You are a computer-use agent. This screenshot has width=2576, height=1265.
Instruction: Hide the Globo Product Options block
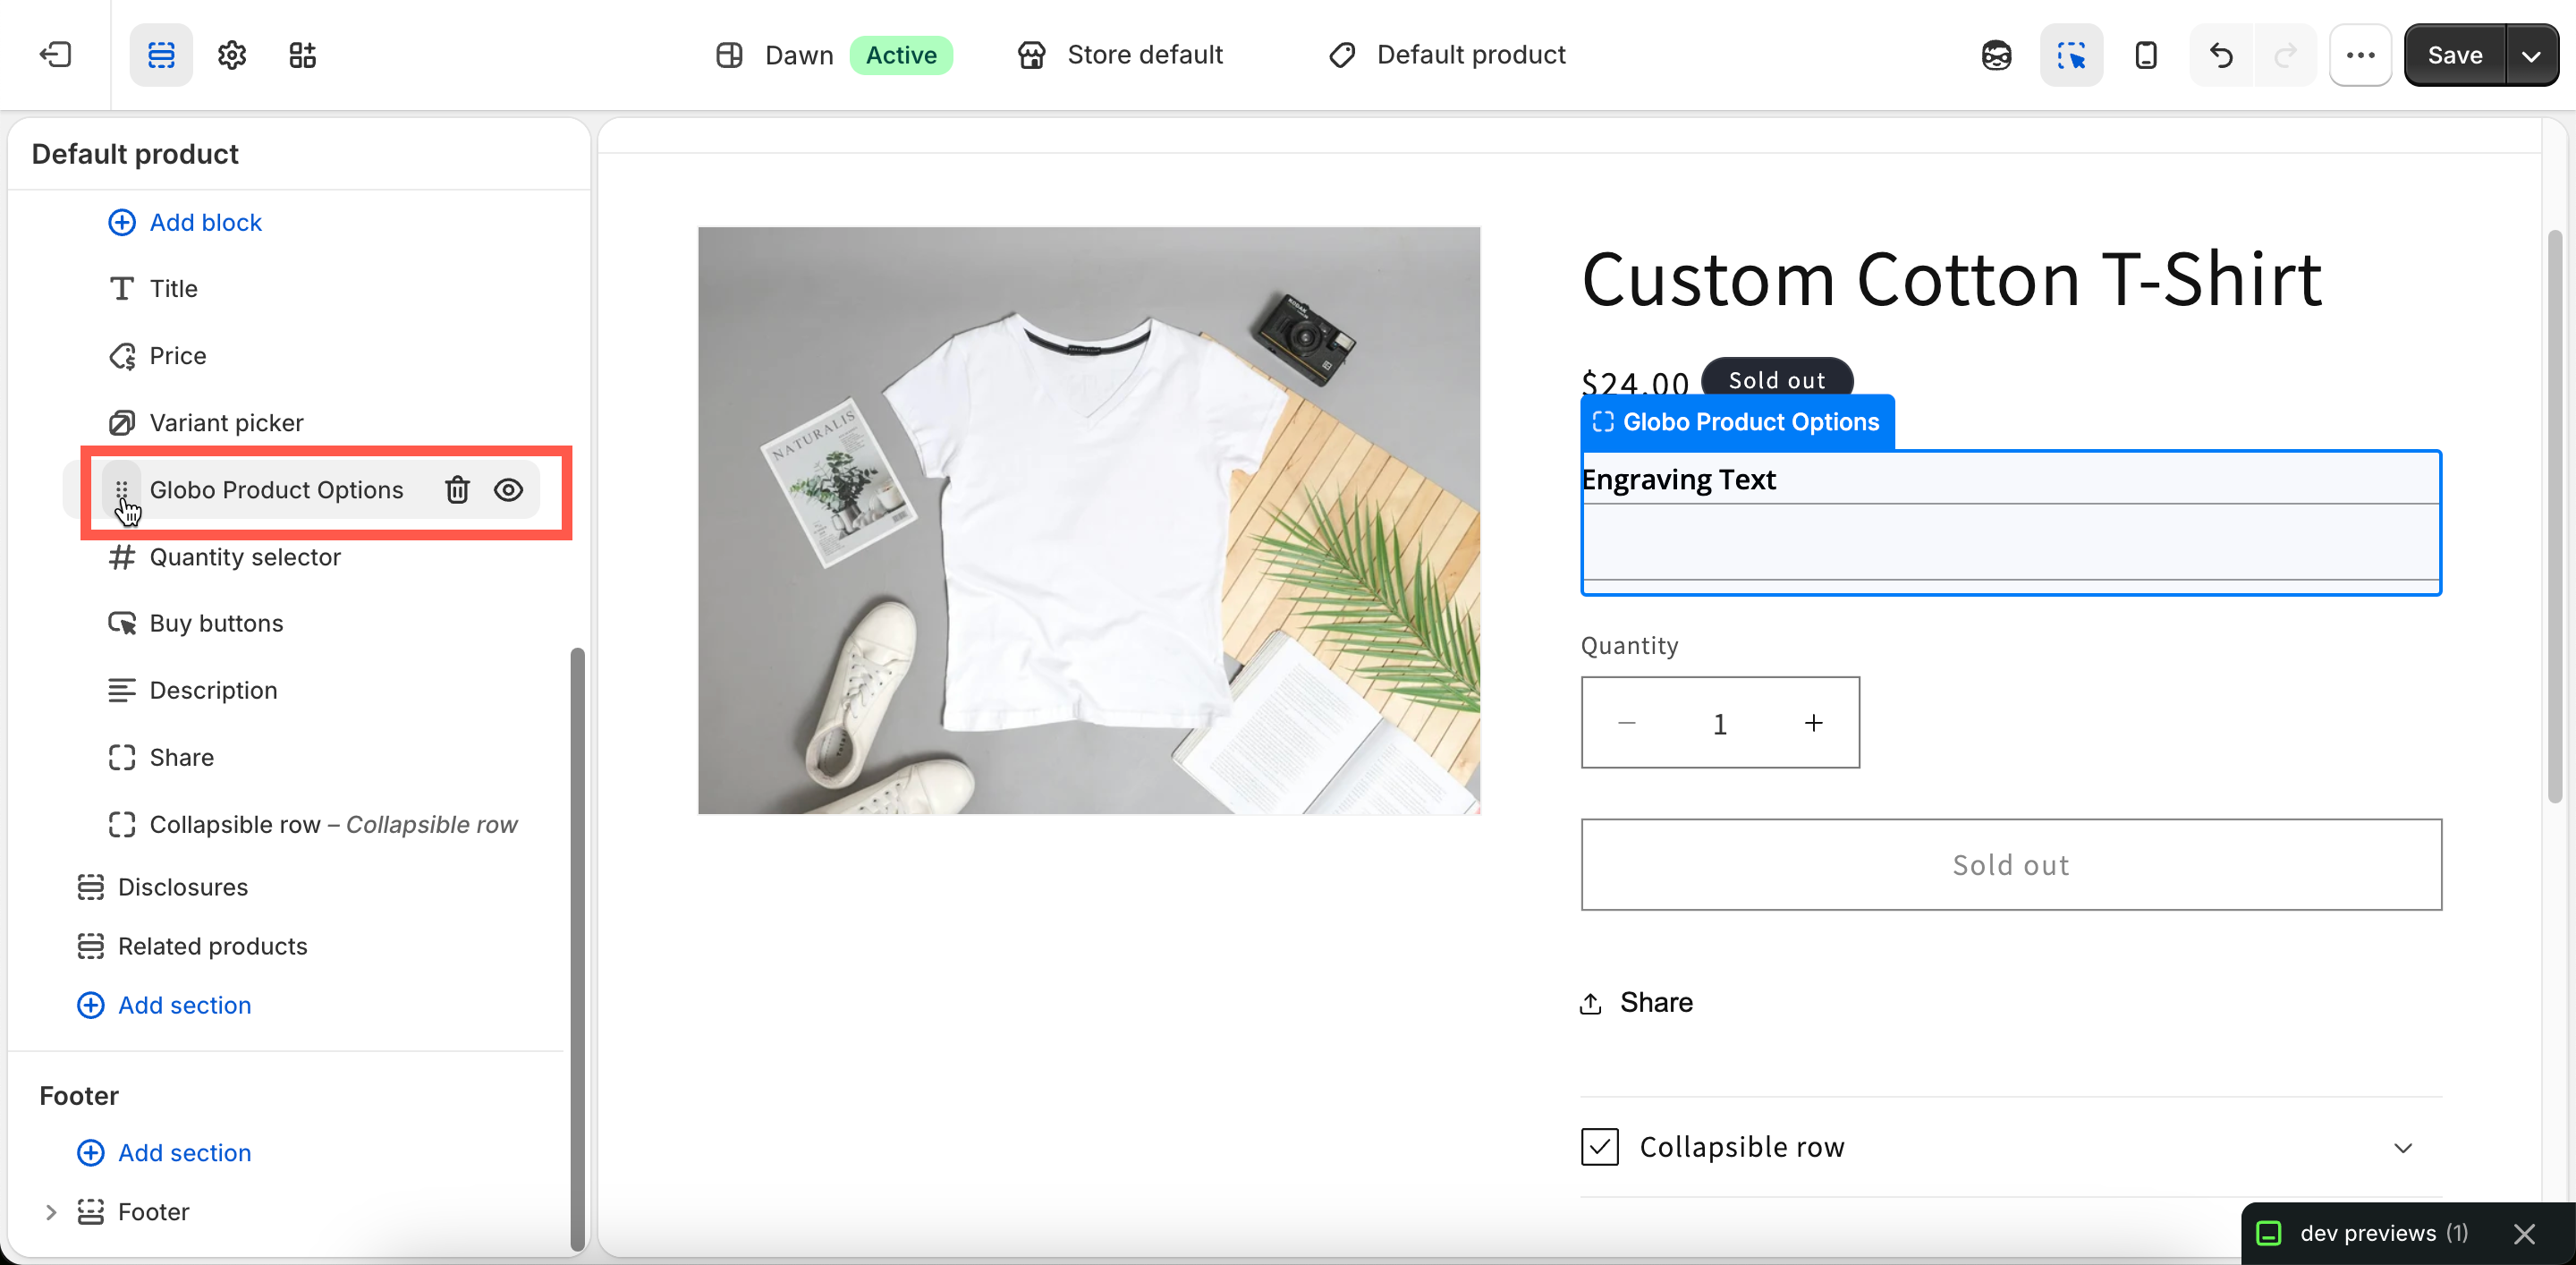(x=508, y=490)
